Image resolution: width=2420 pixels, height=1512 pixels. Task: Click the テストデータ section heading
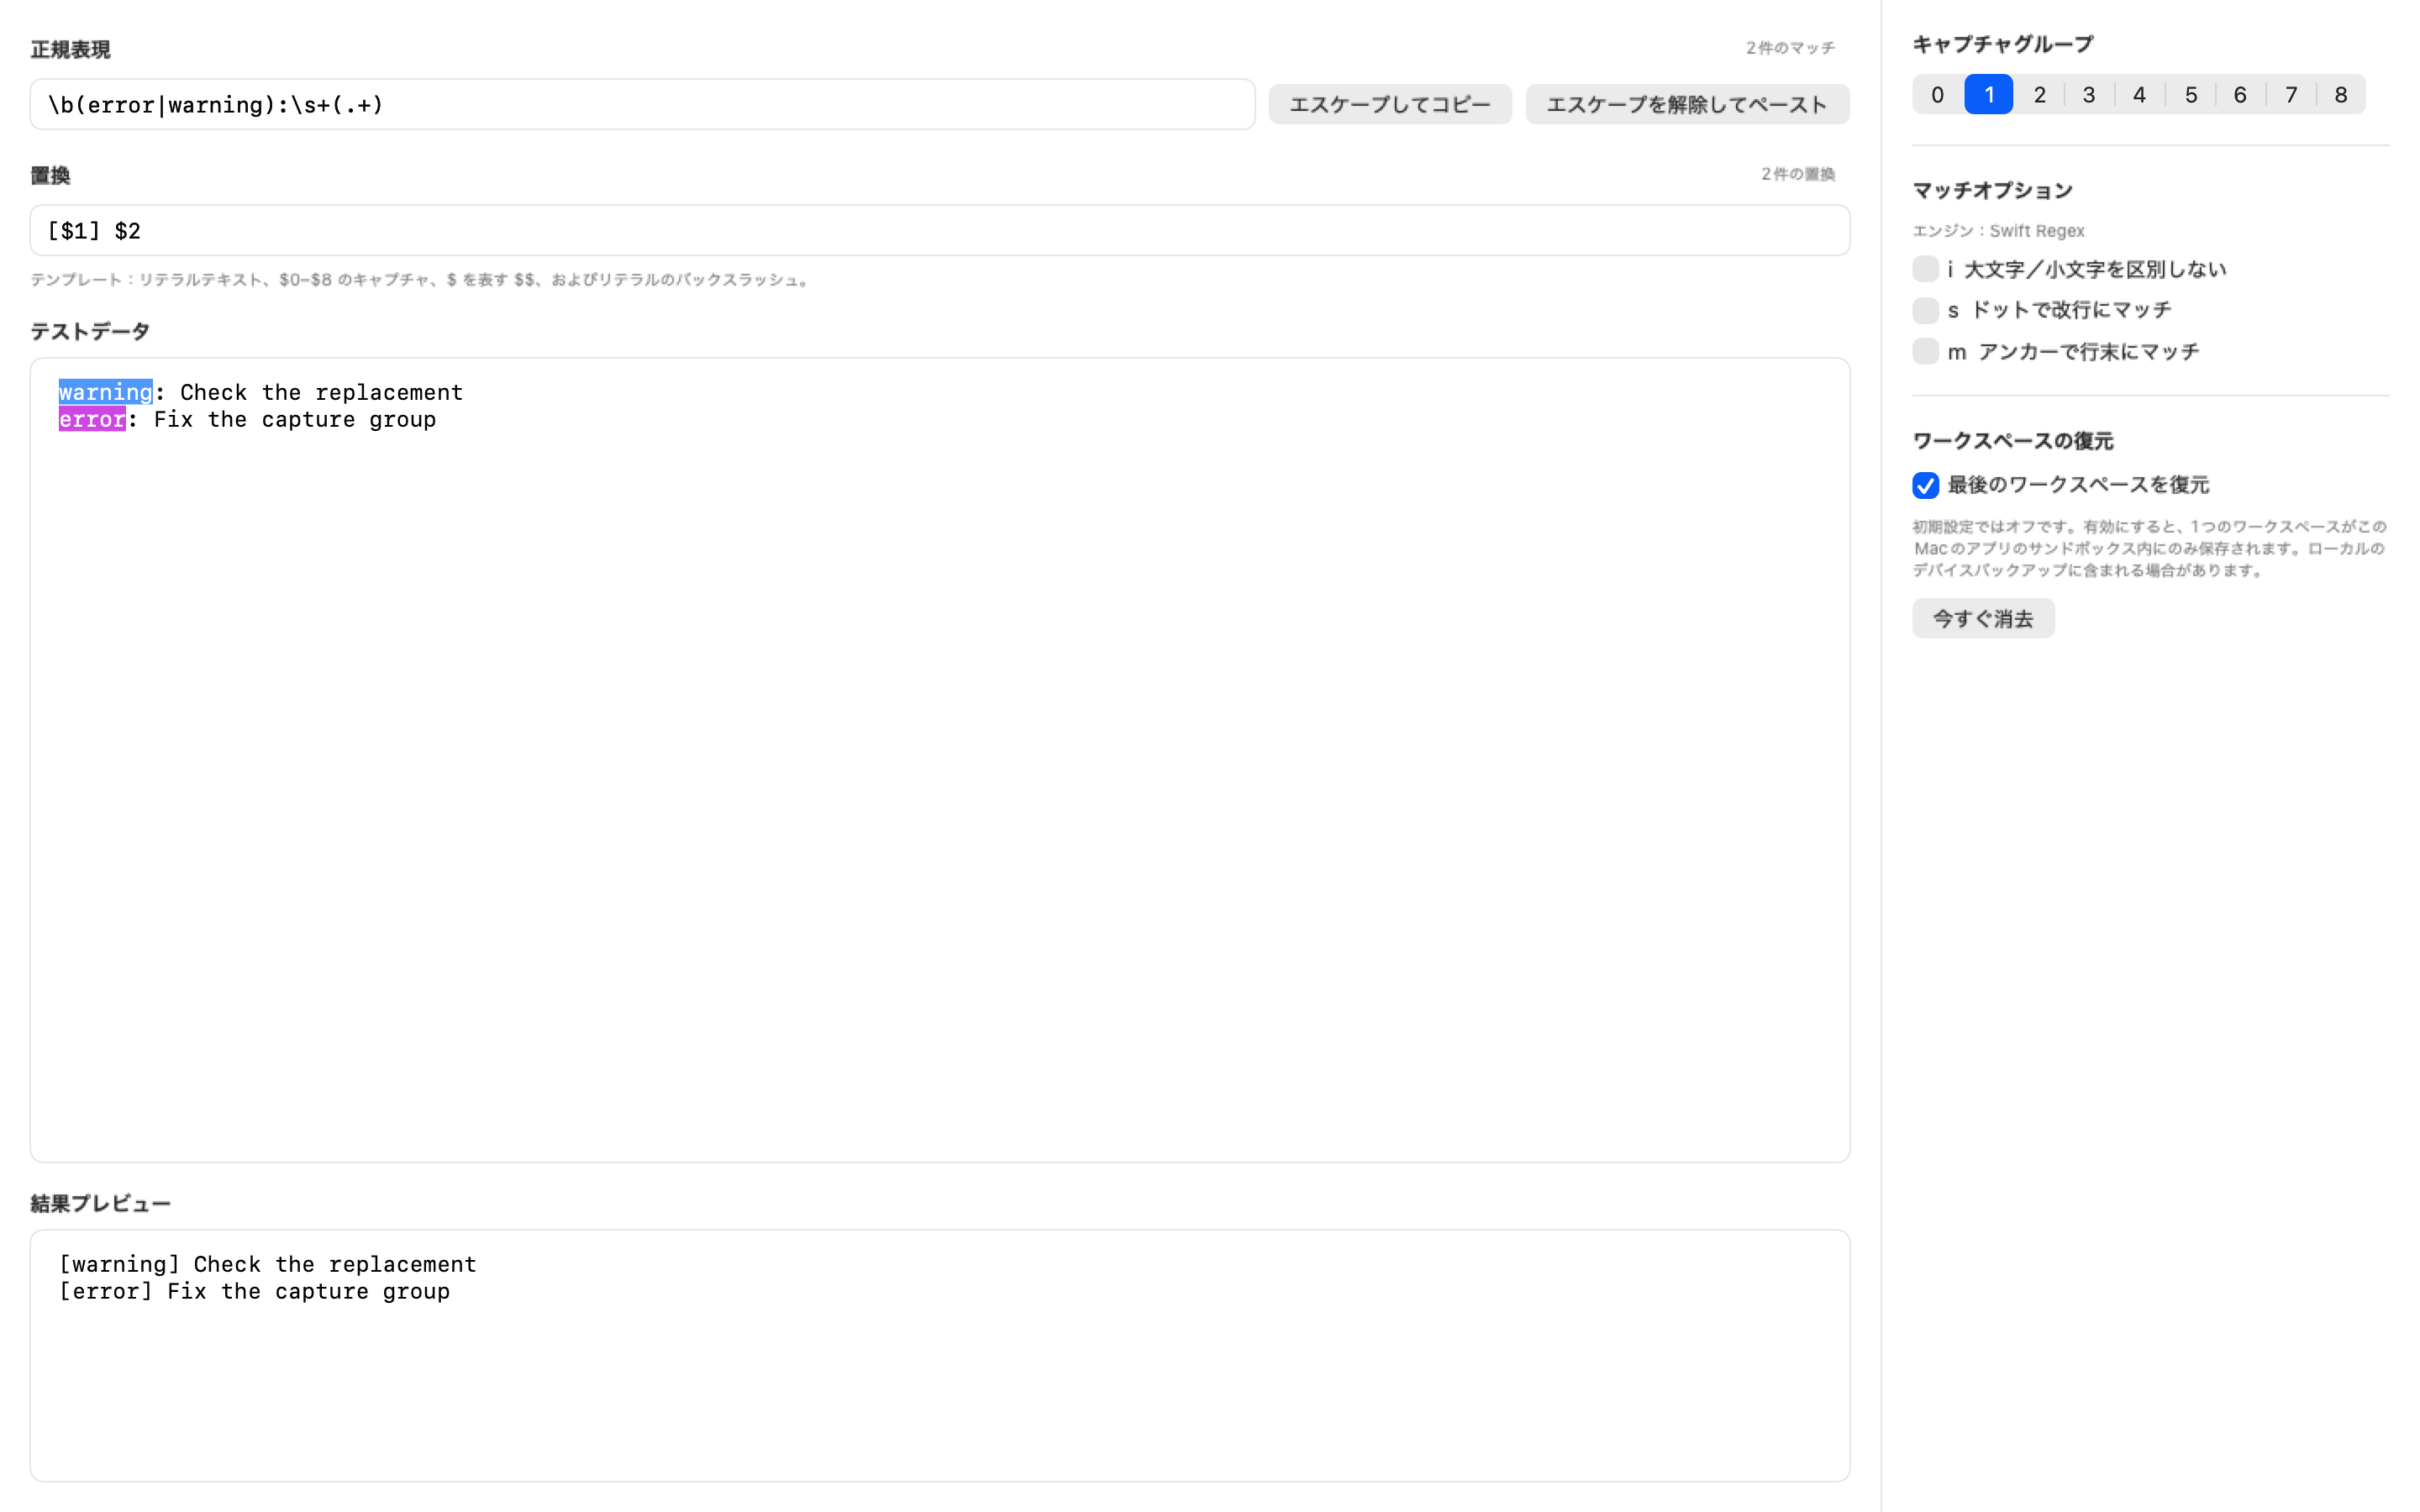90,331
